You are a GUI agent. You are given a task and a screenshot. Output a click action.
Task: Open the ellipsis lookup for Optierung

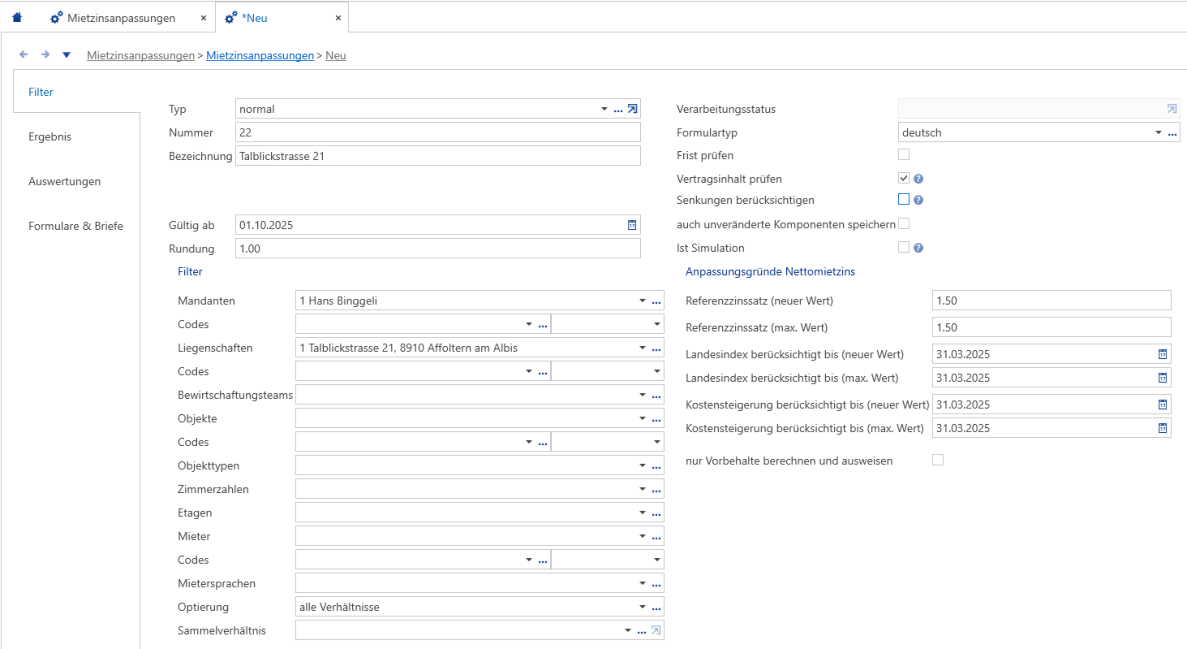pyautogui.click(x=656, y=607)
